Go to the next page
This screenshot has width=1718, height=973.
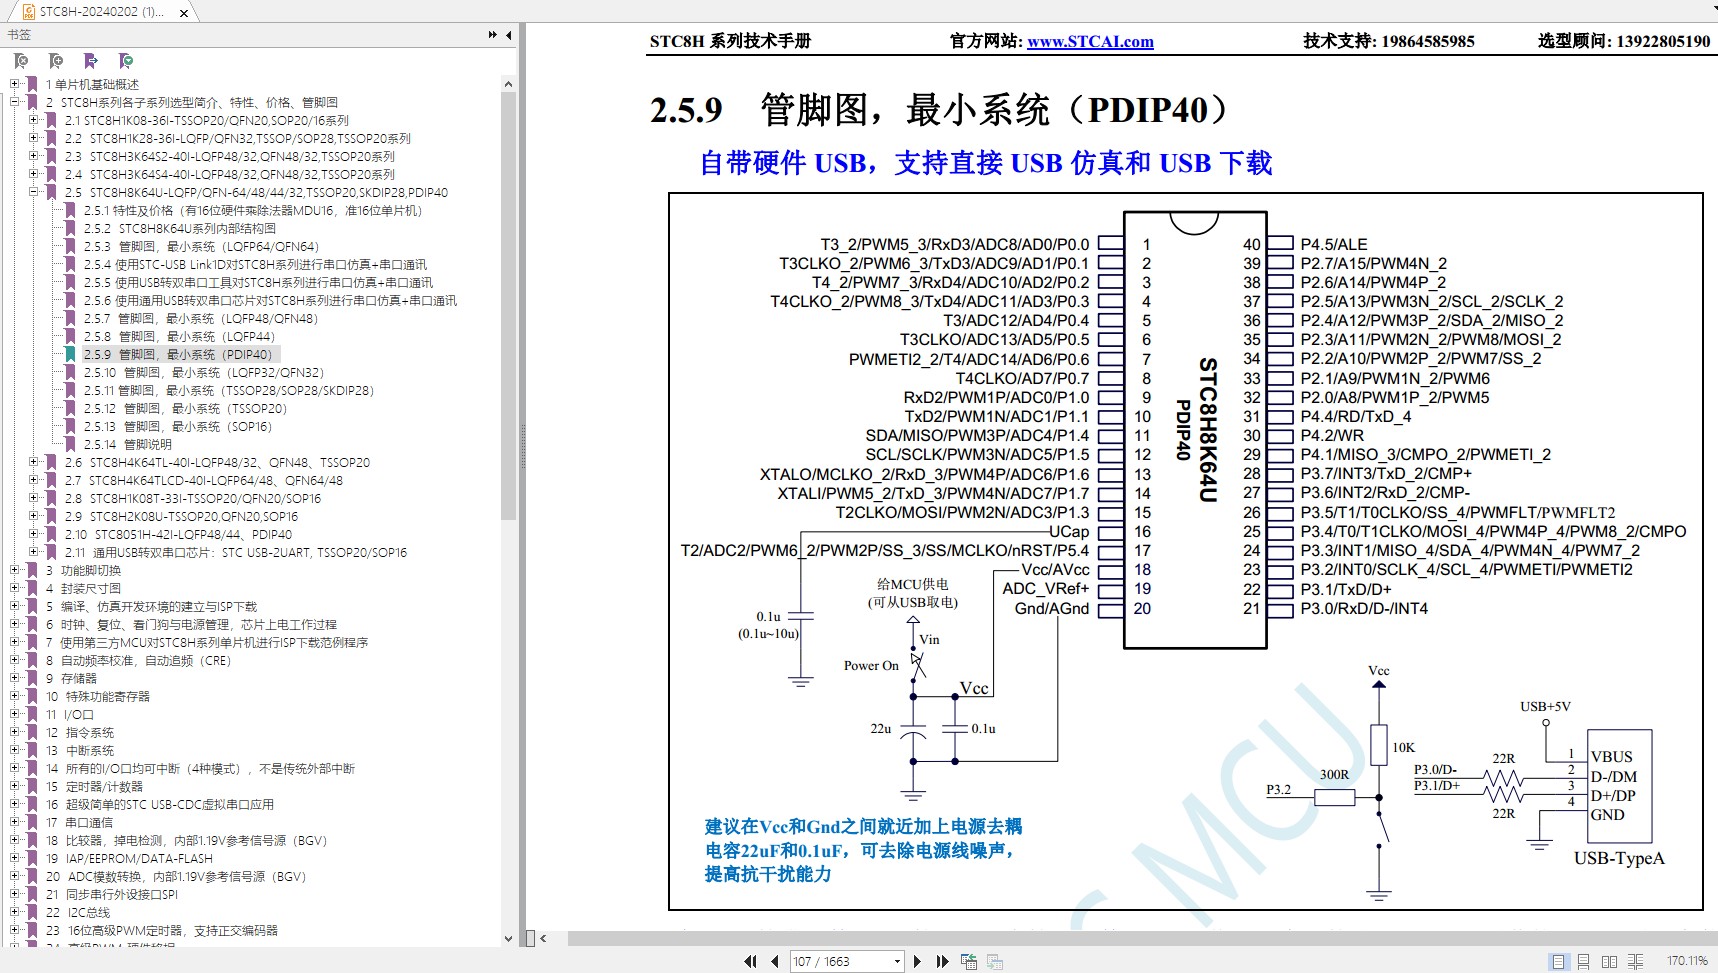tap(917, 961)
